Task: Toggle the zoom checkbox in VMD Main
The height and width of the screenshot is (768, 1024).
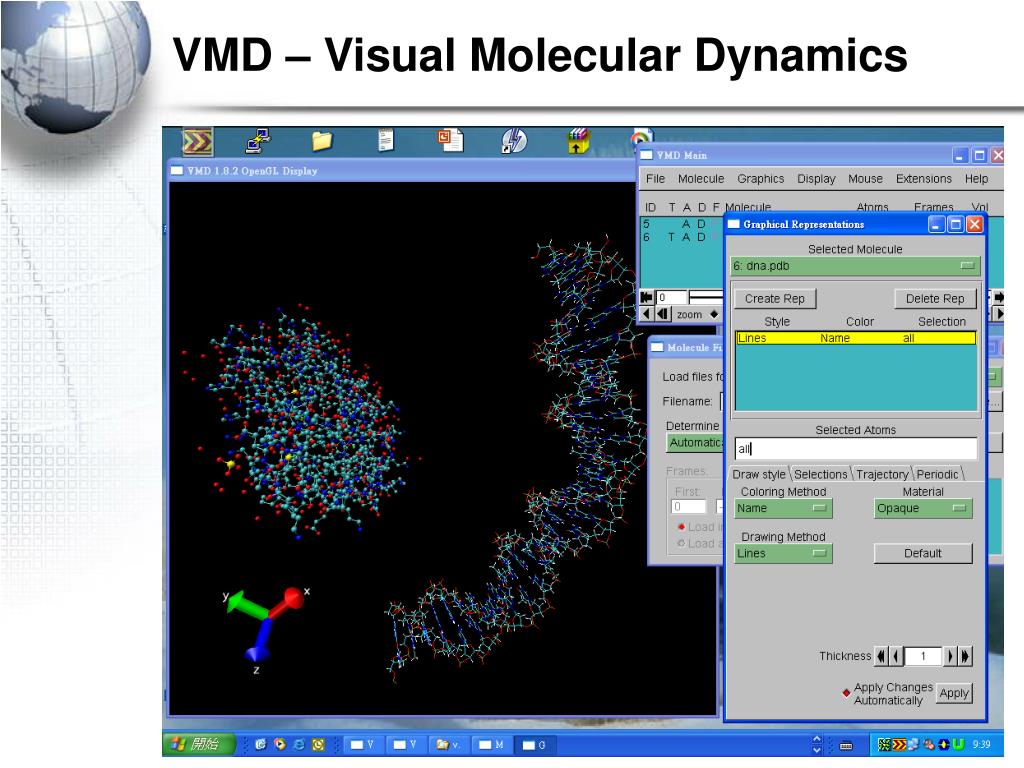Action: tap(714, 314)
